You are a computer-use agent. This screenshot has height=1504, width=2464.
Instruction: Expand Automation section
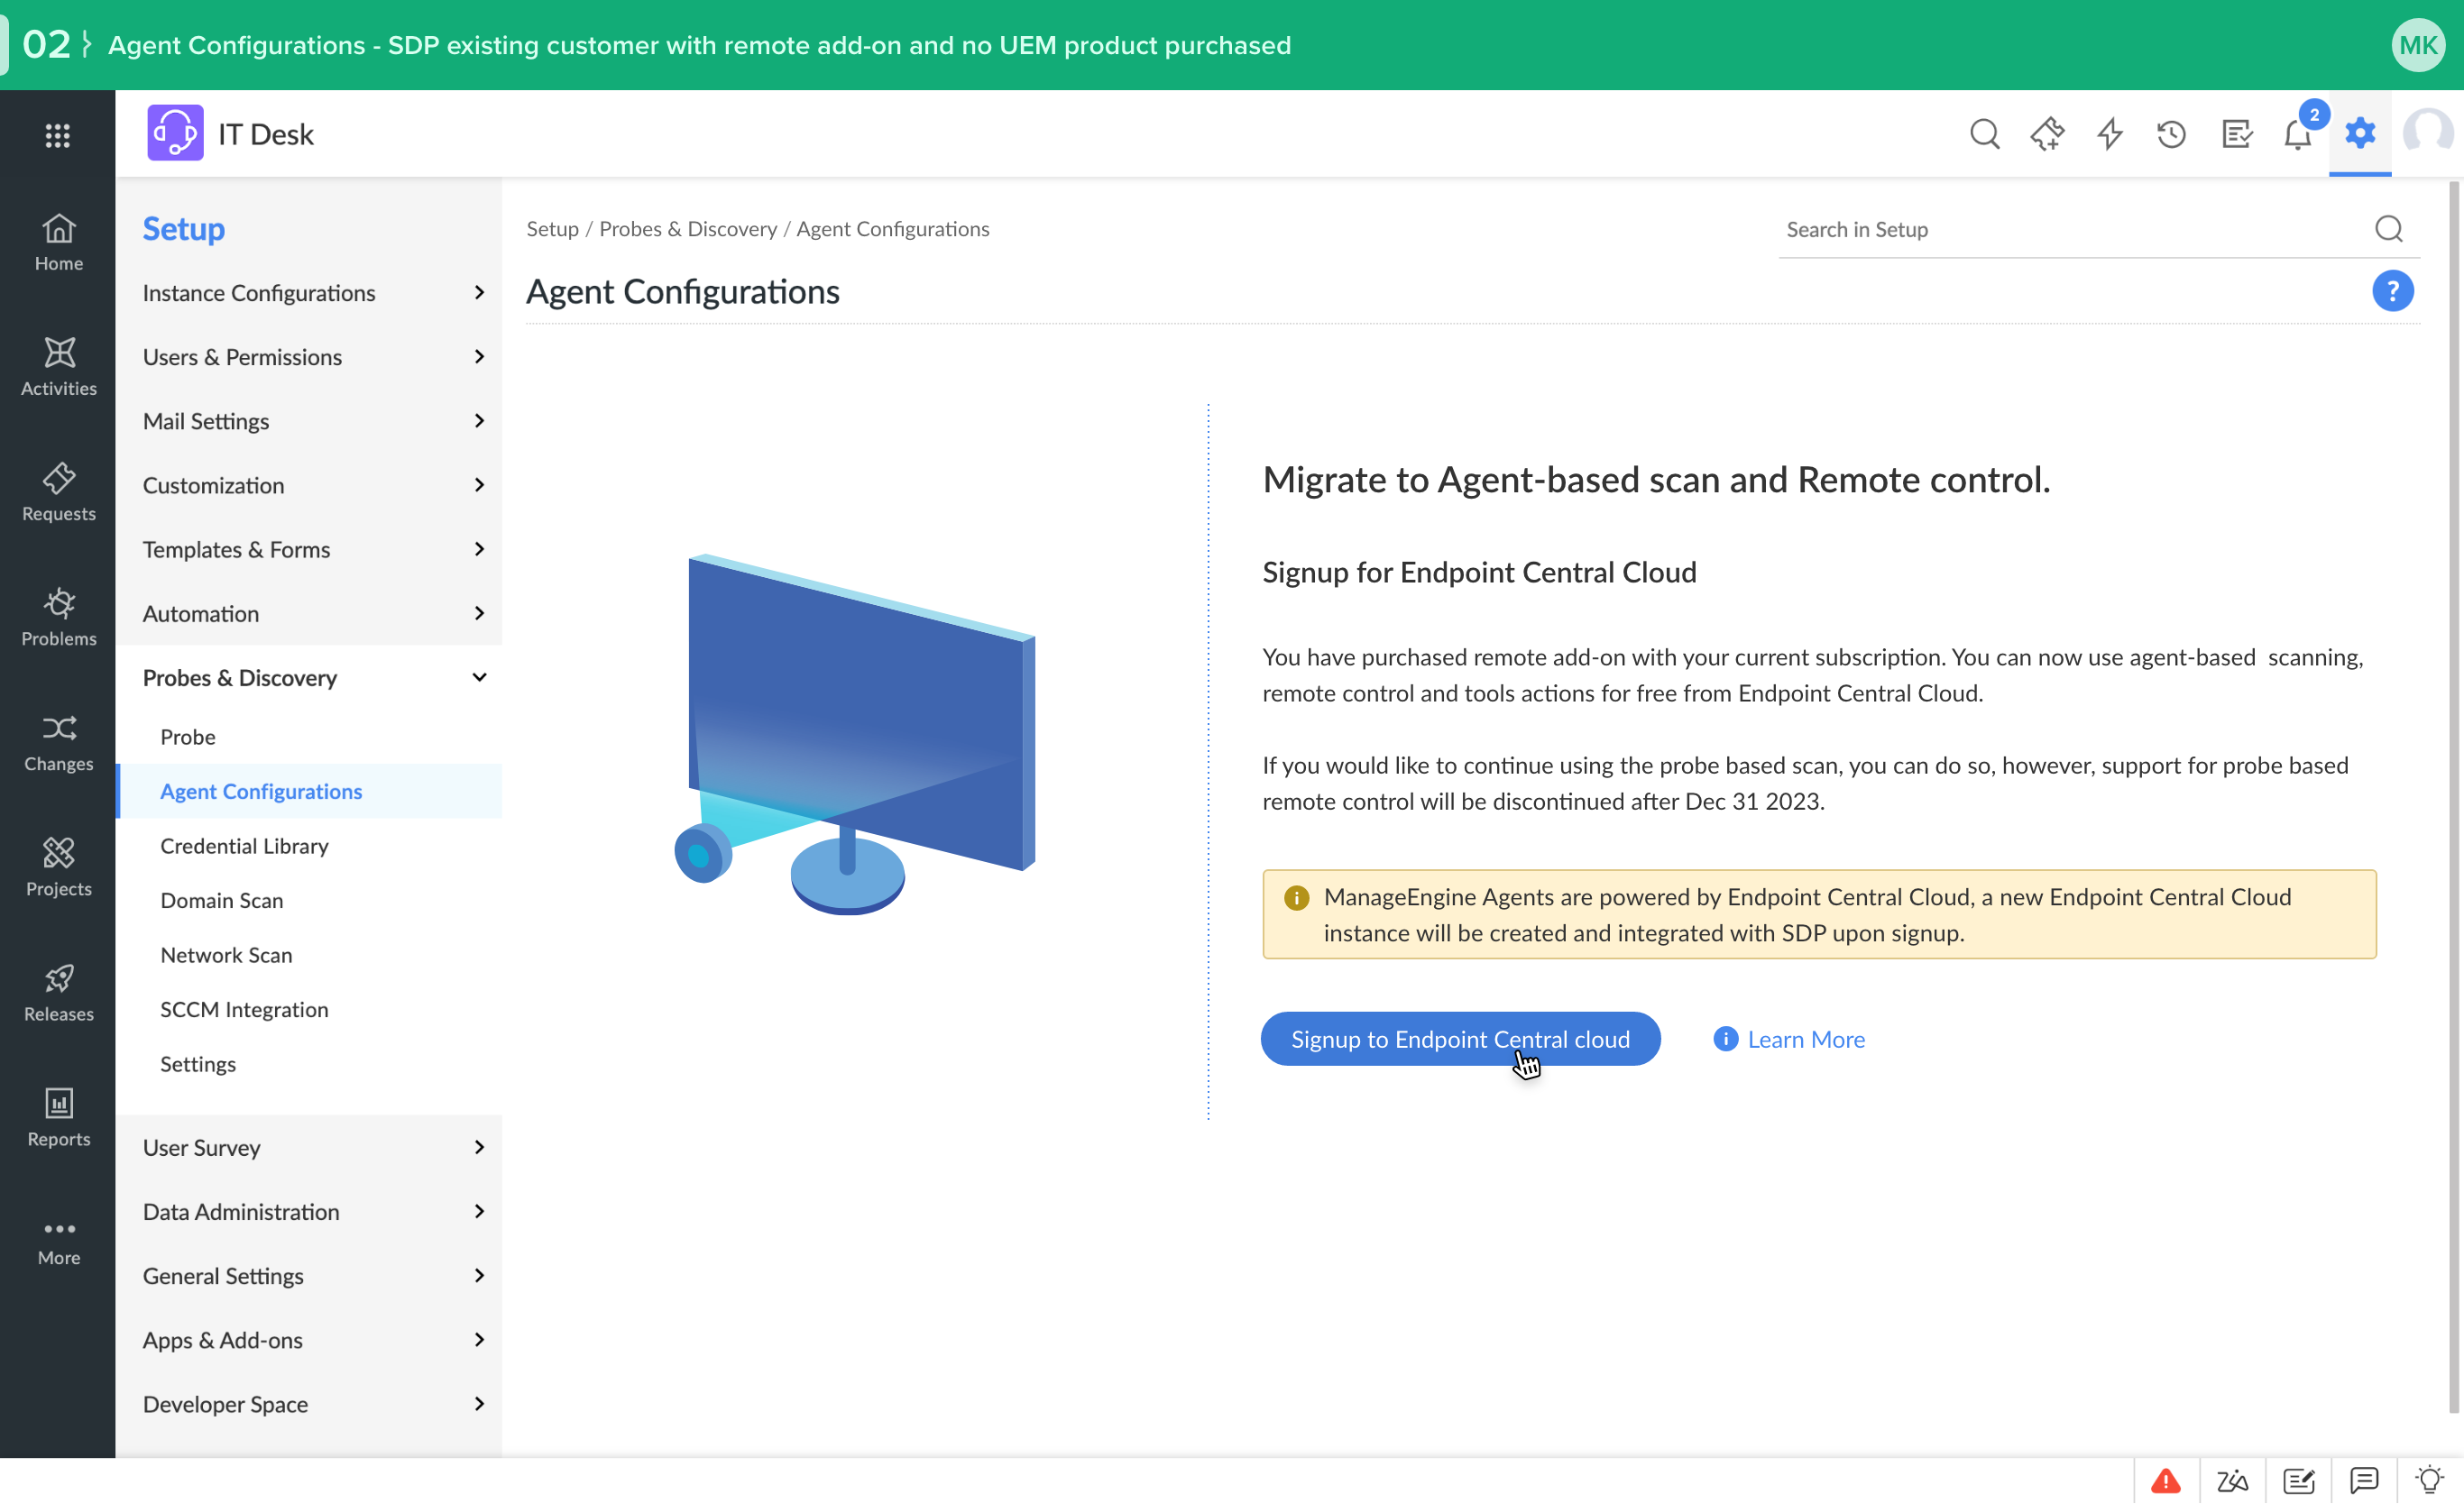[309, 613]
